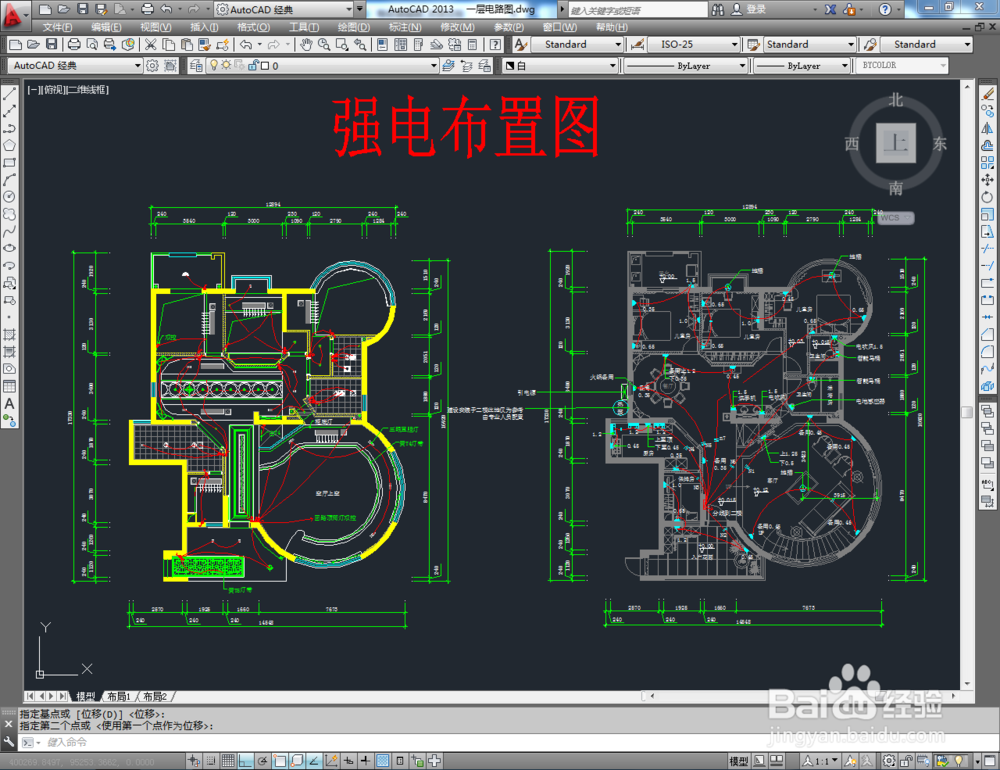Click the Plot printer icon
The width and height of the screenshot is (1000, 770).
point(74,44)
